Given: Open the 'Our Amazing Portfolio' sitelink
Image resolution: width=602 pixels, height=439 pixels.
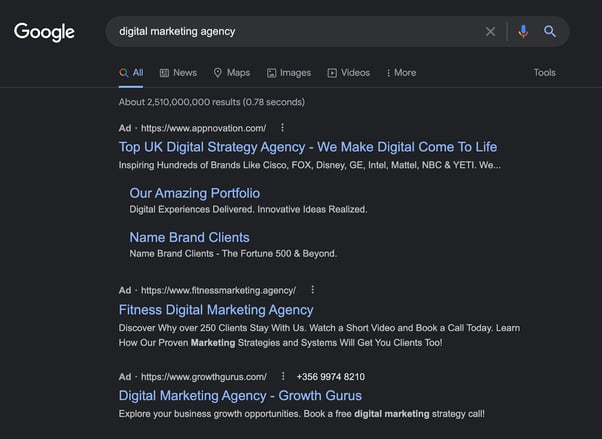Looking at the screenshot, I should [x=195, y=193].
